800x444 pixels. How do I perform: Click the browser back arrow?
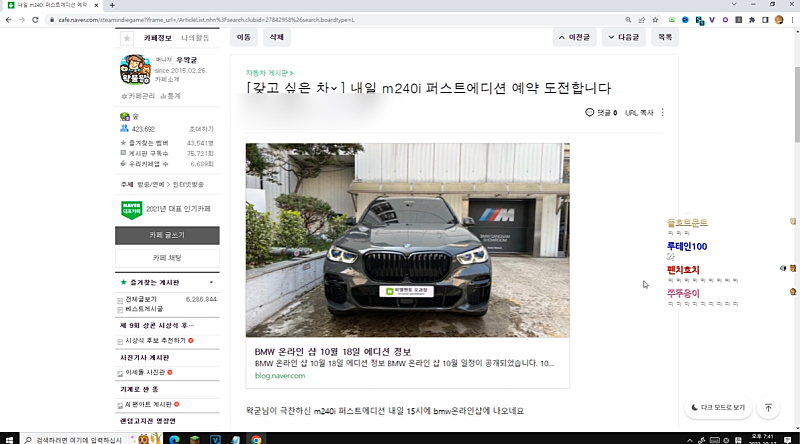click(x=9, y=20)
